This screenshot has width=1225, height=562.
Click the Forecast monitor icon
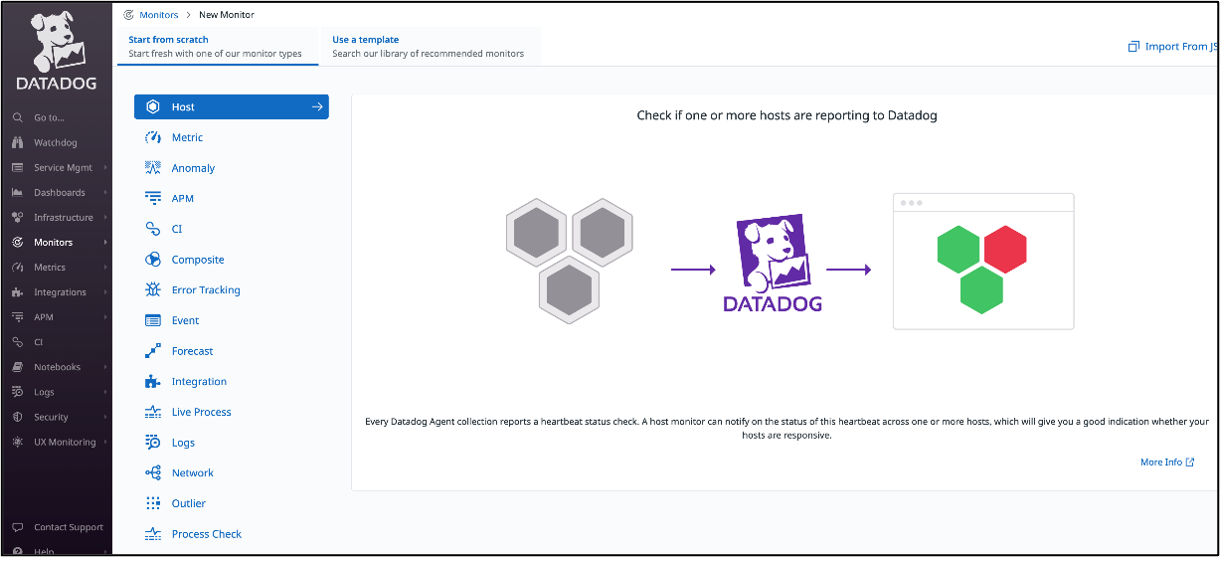(153, 351)
